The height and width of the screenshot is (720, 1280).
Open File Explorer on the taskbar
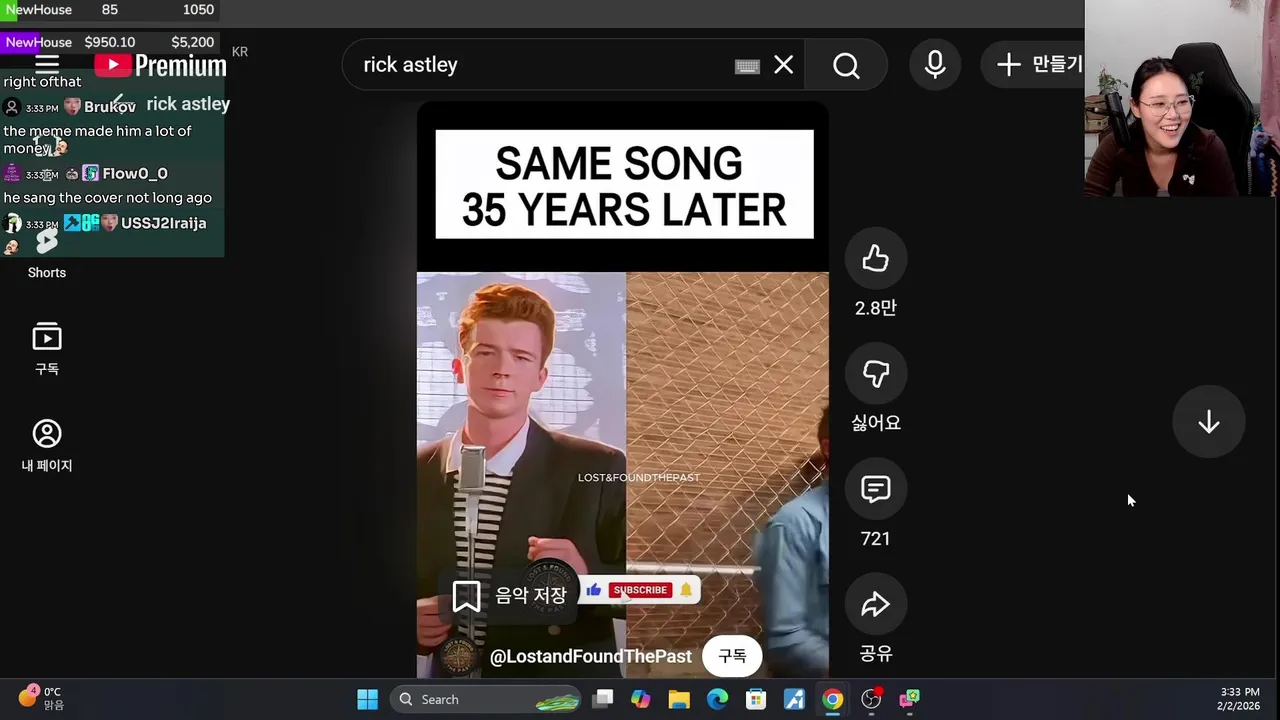tap(679, 699)
